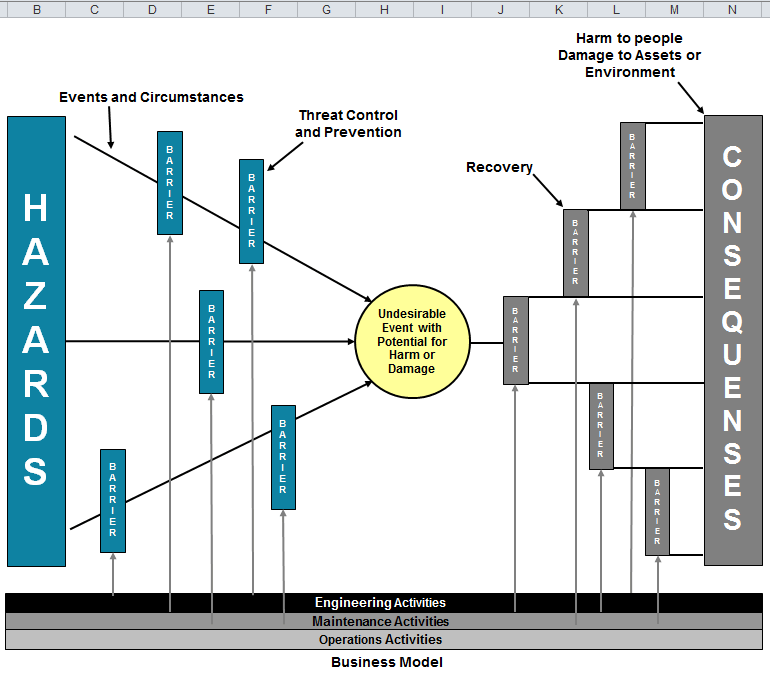
Task: Select the gray CONSEQUENSES block
Action: tap(733, 340)
